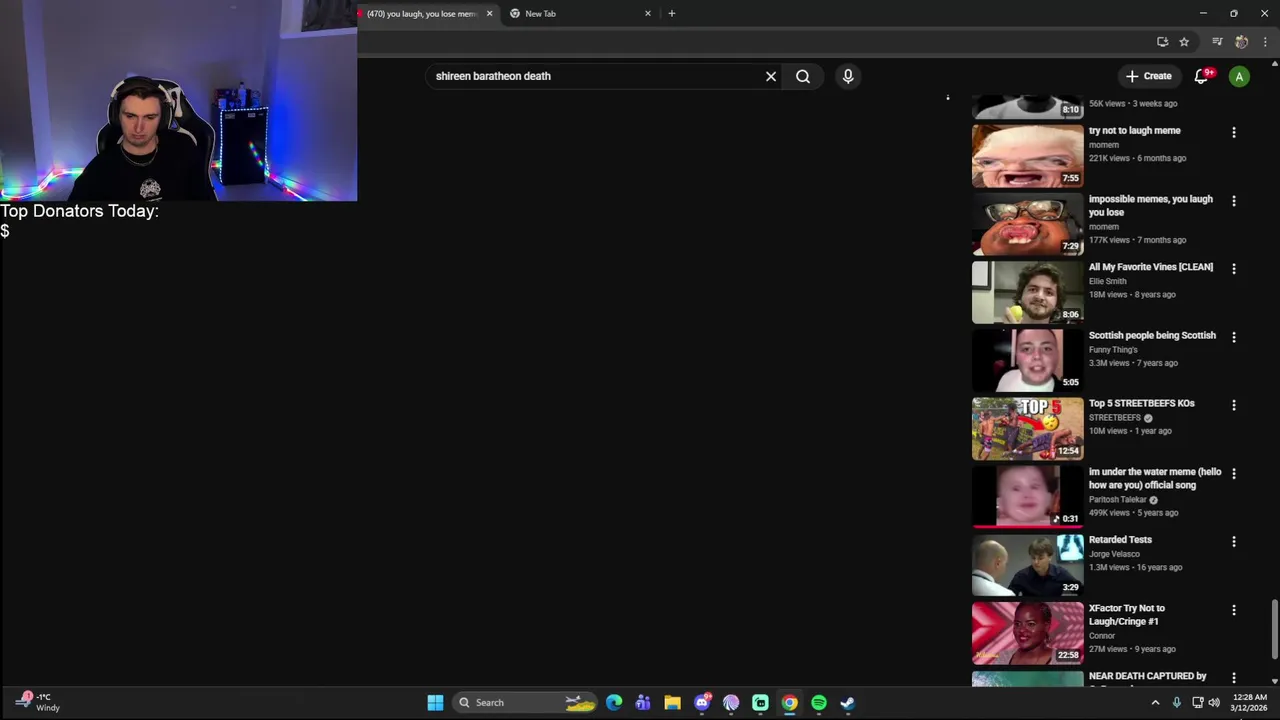Select the 'you laugh, you lose' tab
Viewport: 1280px width, 720px height.
(420, 13)
